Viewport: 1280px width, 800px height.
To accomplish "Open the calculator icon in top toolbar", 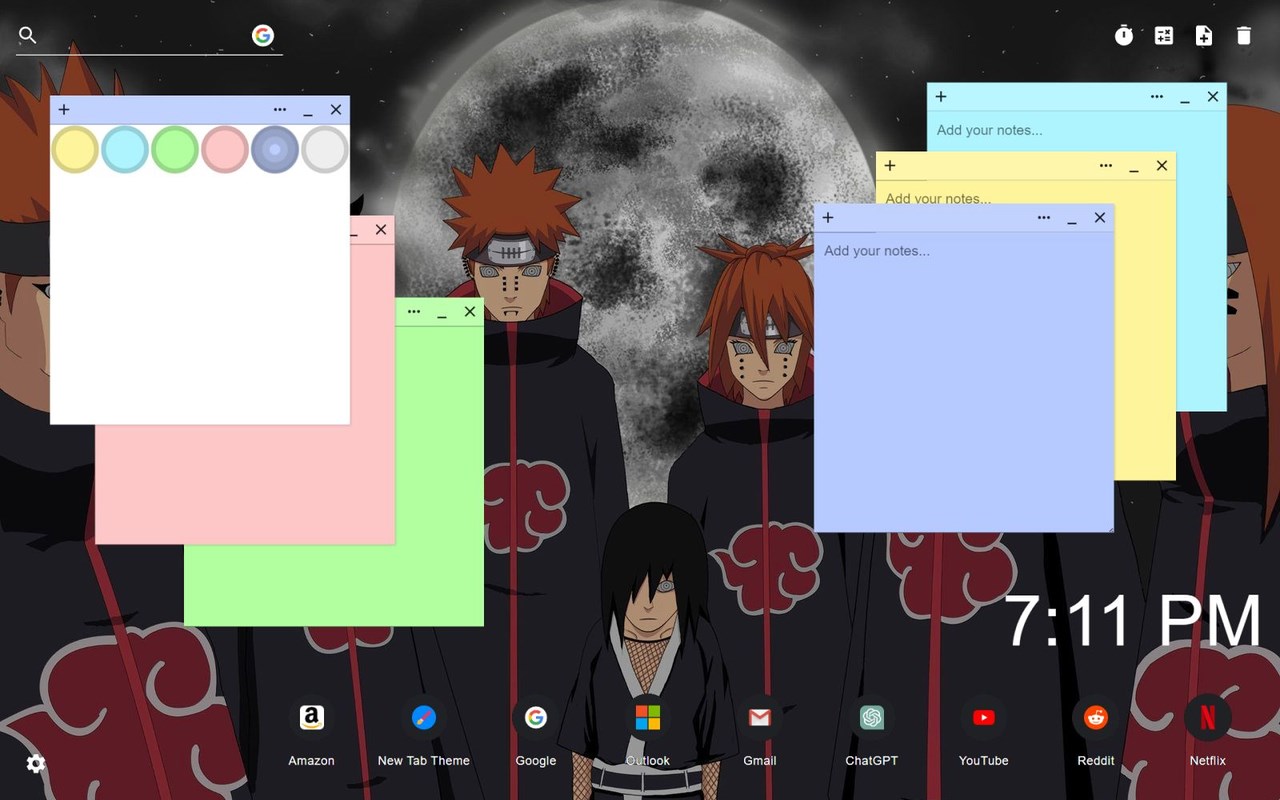I will point(1164,36).
